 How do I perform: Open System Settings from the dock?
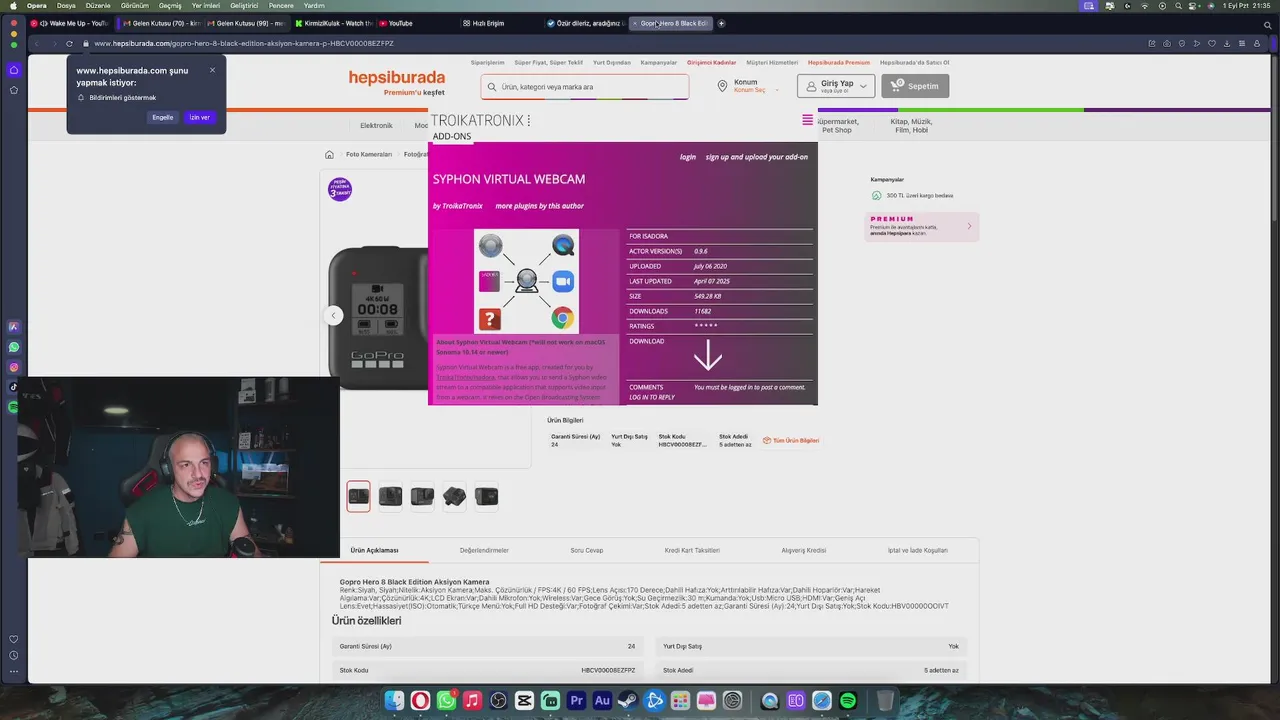(732, 701)
